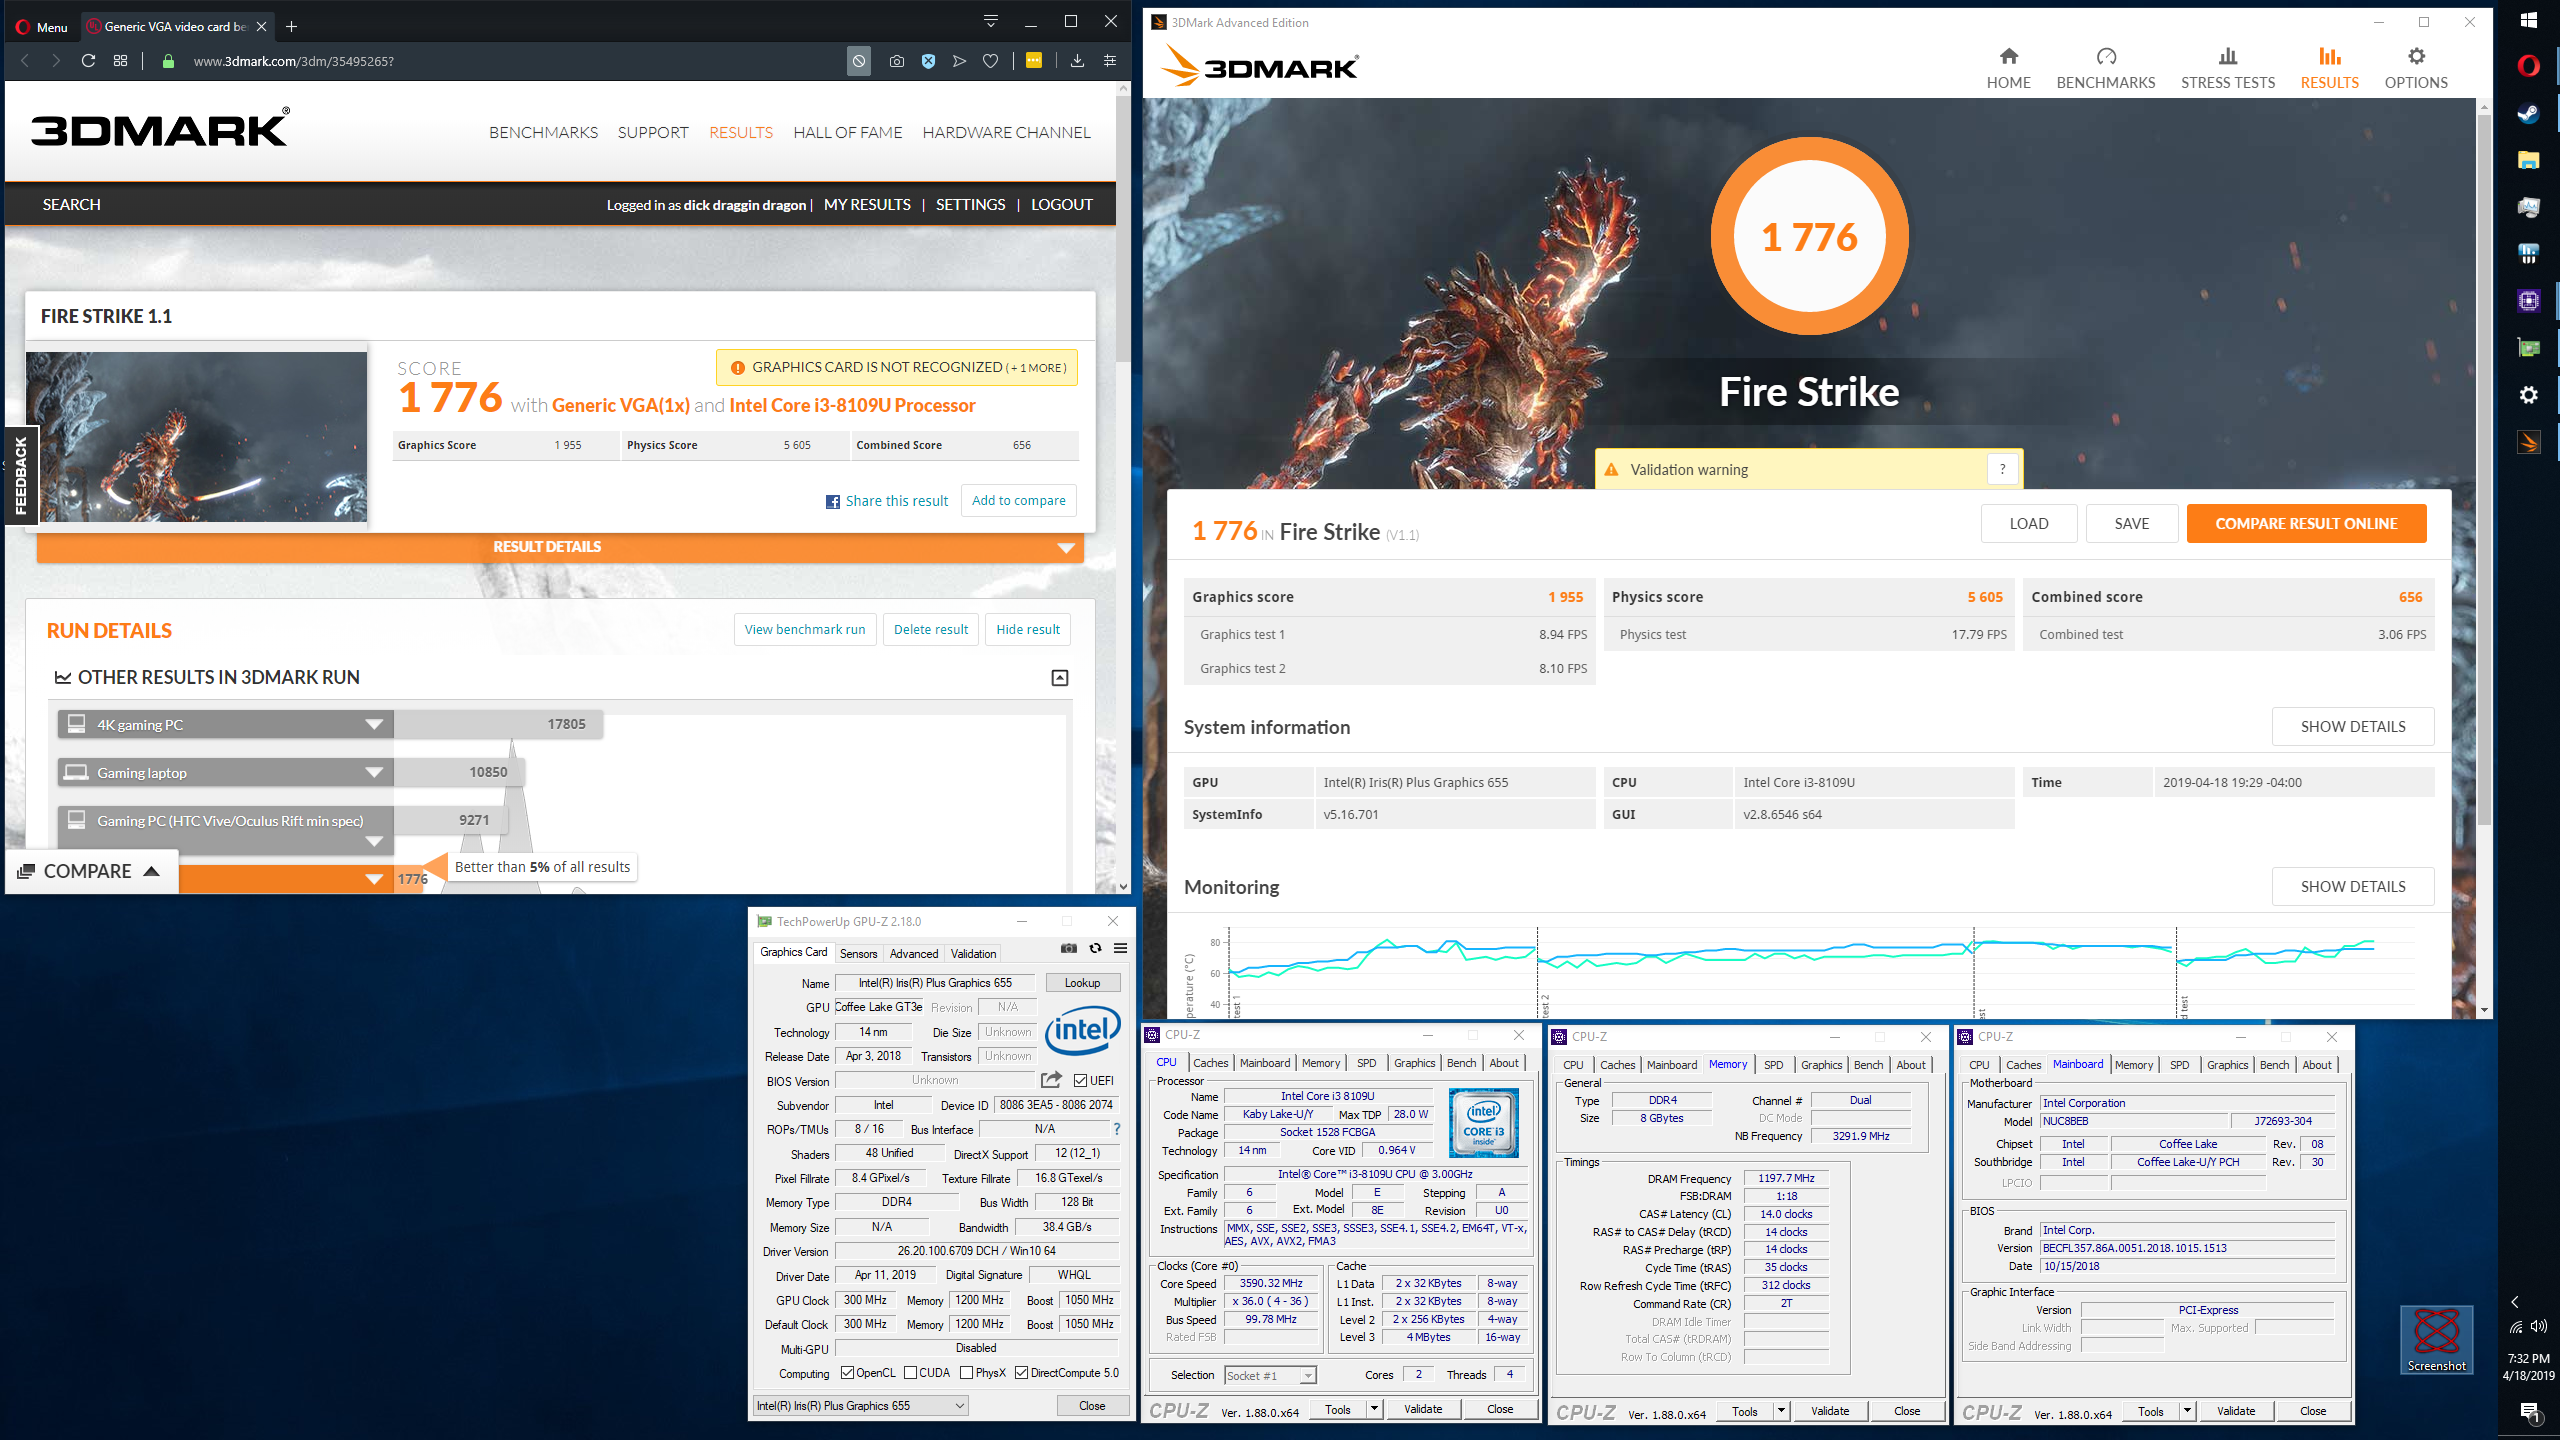Open Stress Tests in 3DMark app
The height and width of the screenshot is (1440, 2560).
[x=2227, y=68]
